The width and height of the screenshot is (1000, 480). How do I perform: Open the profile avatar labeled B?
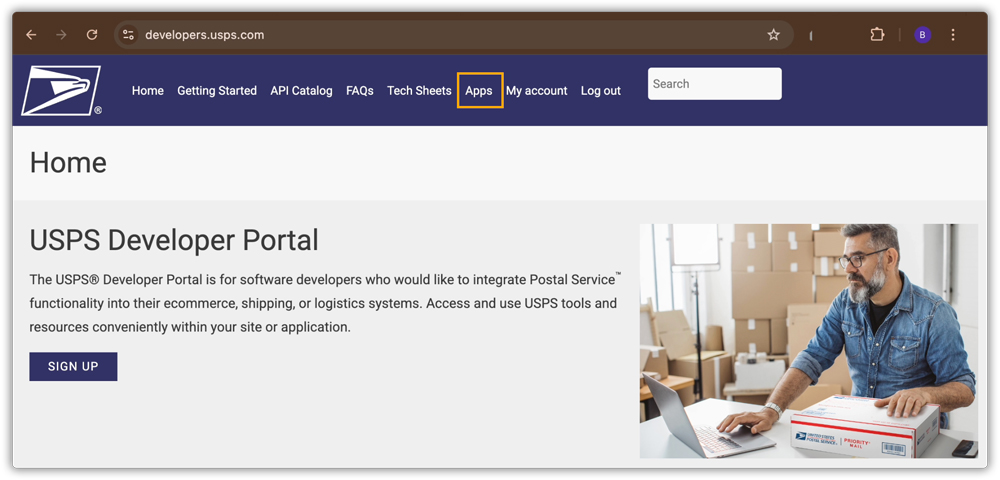(922, 35)
